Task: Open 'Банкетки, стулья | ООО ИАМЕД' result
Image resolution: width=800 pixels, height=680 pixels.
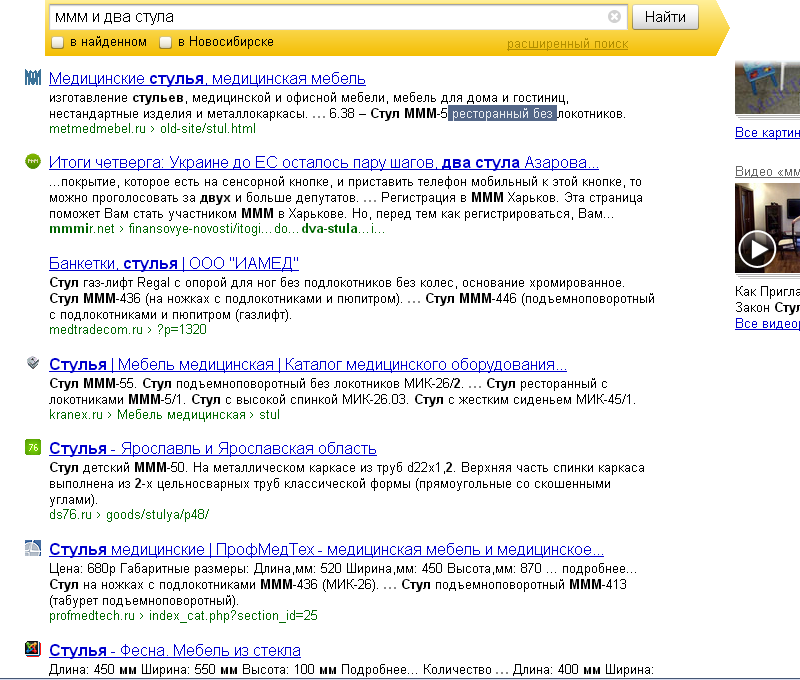Action: pos(174,263)
